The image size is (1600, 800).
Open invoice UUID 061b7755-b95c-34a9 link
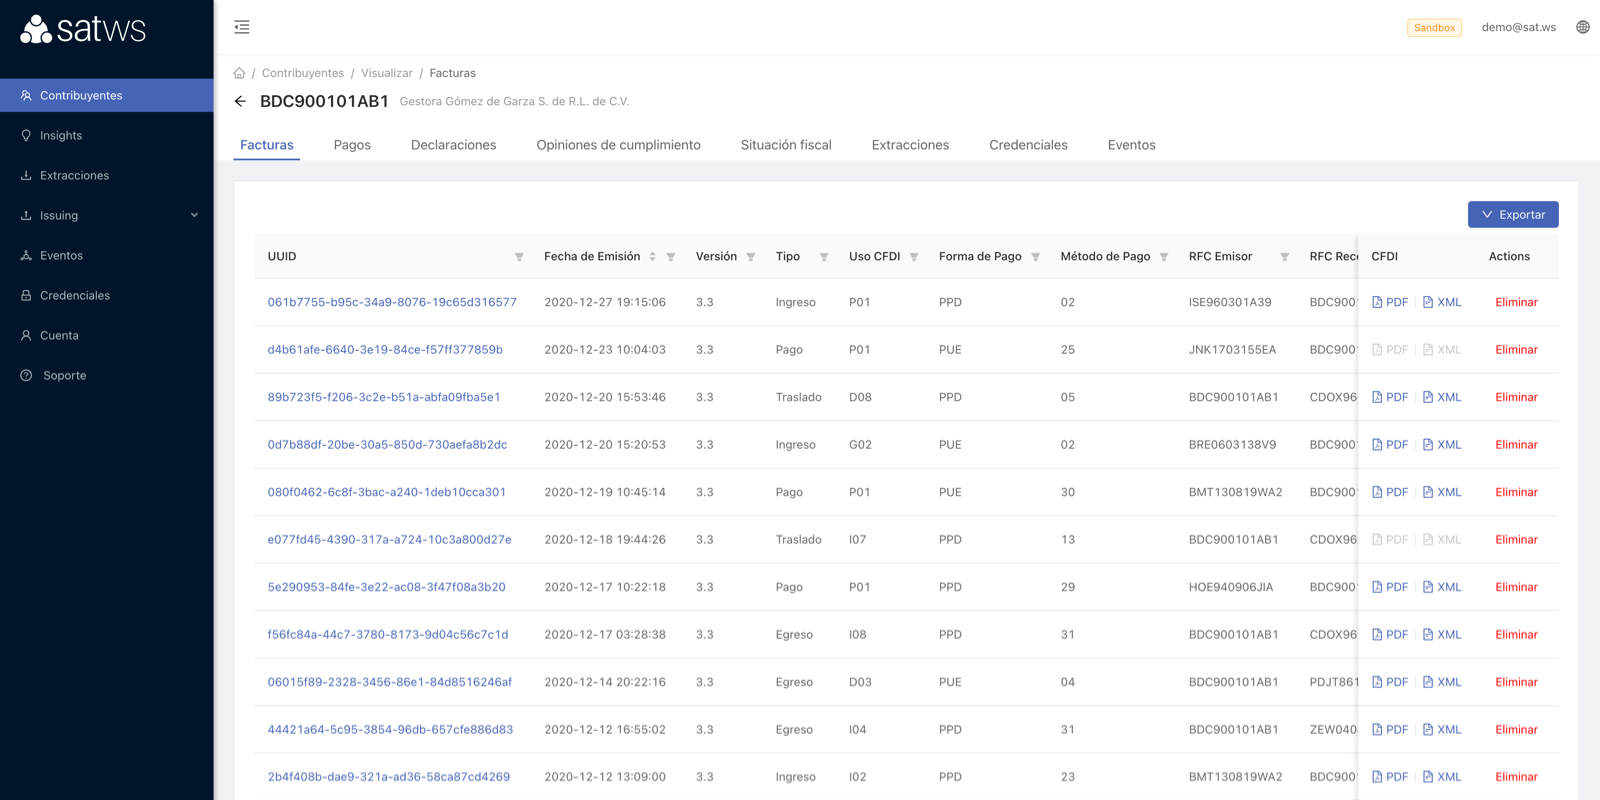392,302
